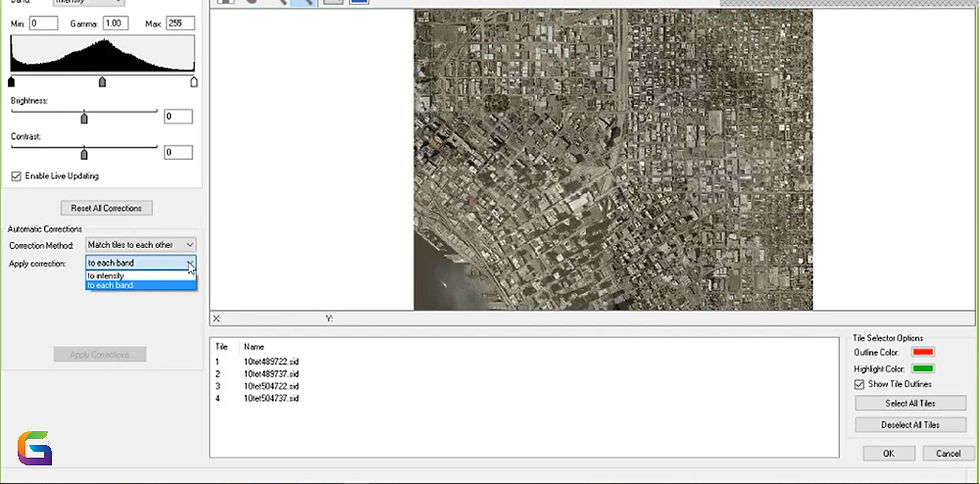Confirm with the OK button
980x484 pixels.
tap(889, 453)
